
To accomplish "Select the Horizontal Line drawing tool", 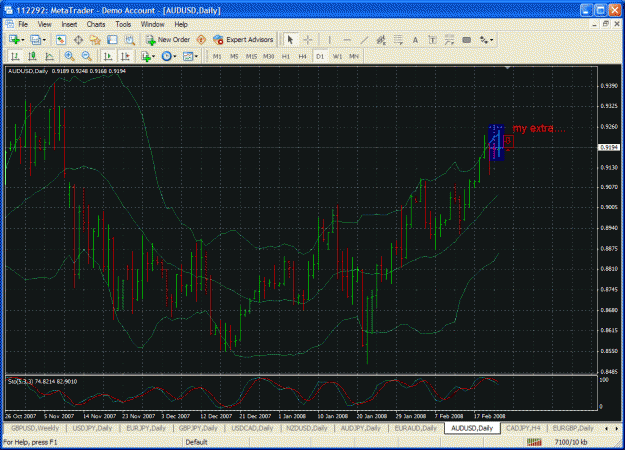I will pos(347,39).
